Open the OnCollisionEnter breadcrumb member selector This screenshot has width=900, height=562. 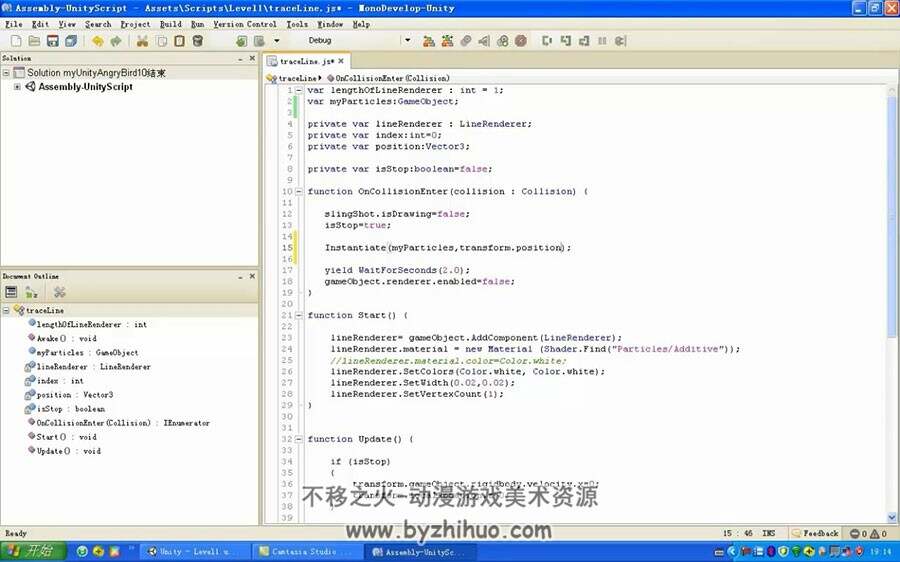click(x=388, y=78)
